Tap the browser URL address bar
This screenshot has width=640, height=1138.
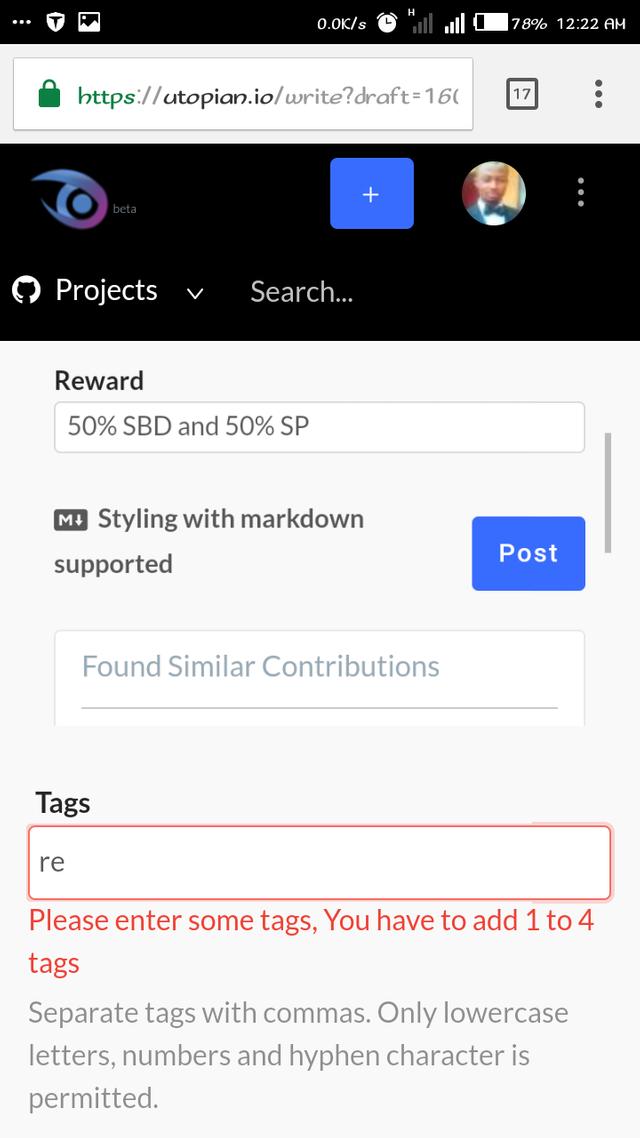[x=268, y=96]
